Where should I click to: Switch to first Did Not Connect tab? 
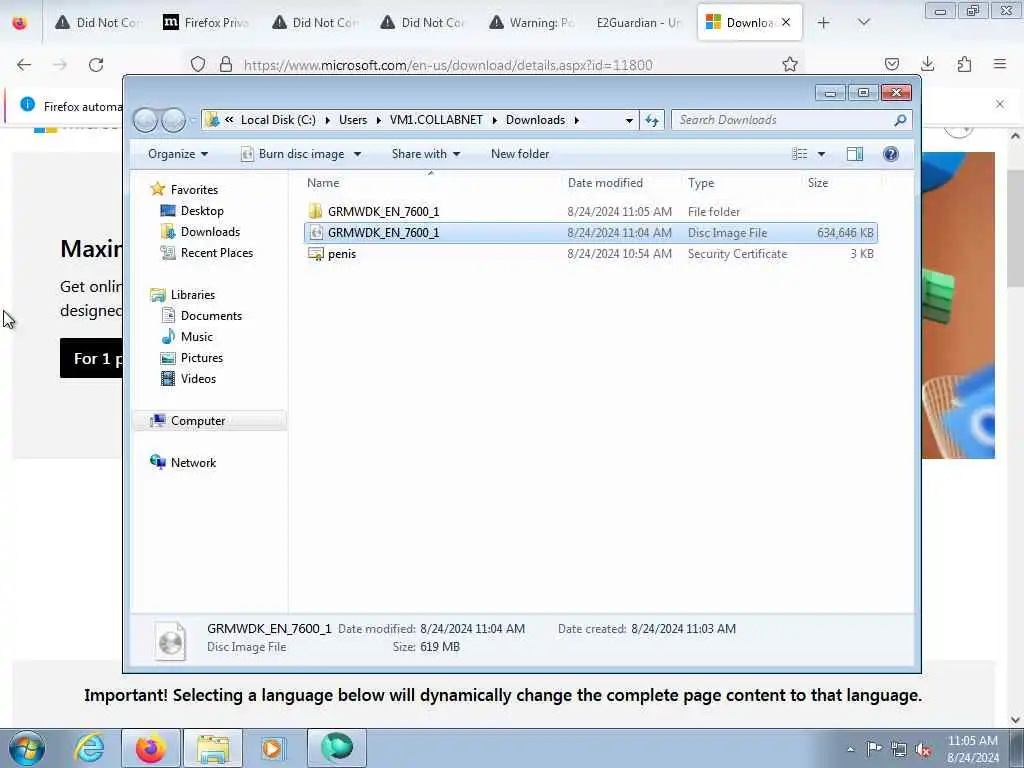(98, 23)
